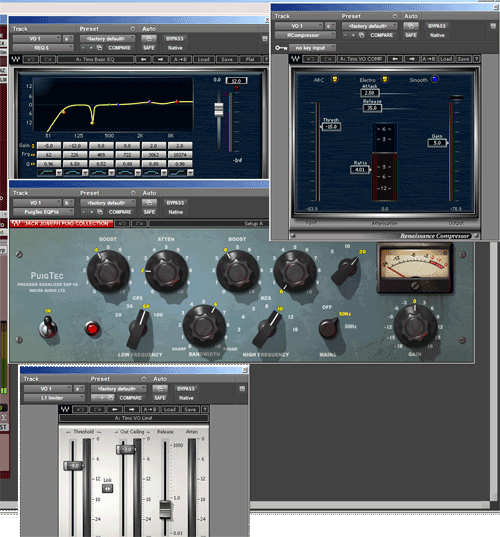Click next preset arrow in L1 limiter
Viewport: 500px width, 537px height.
coord(132,409)
